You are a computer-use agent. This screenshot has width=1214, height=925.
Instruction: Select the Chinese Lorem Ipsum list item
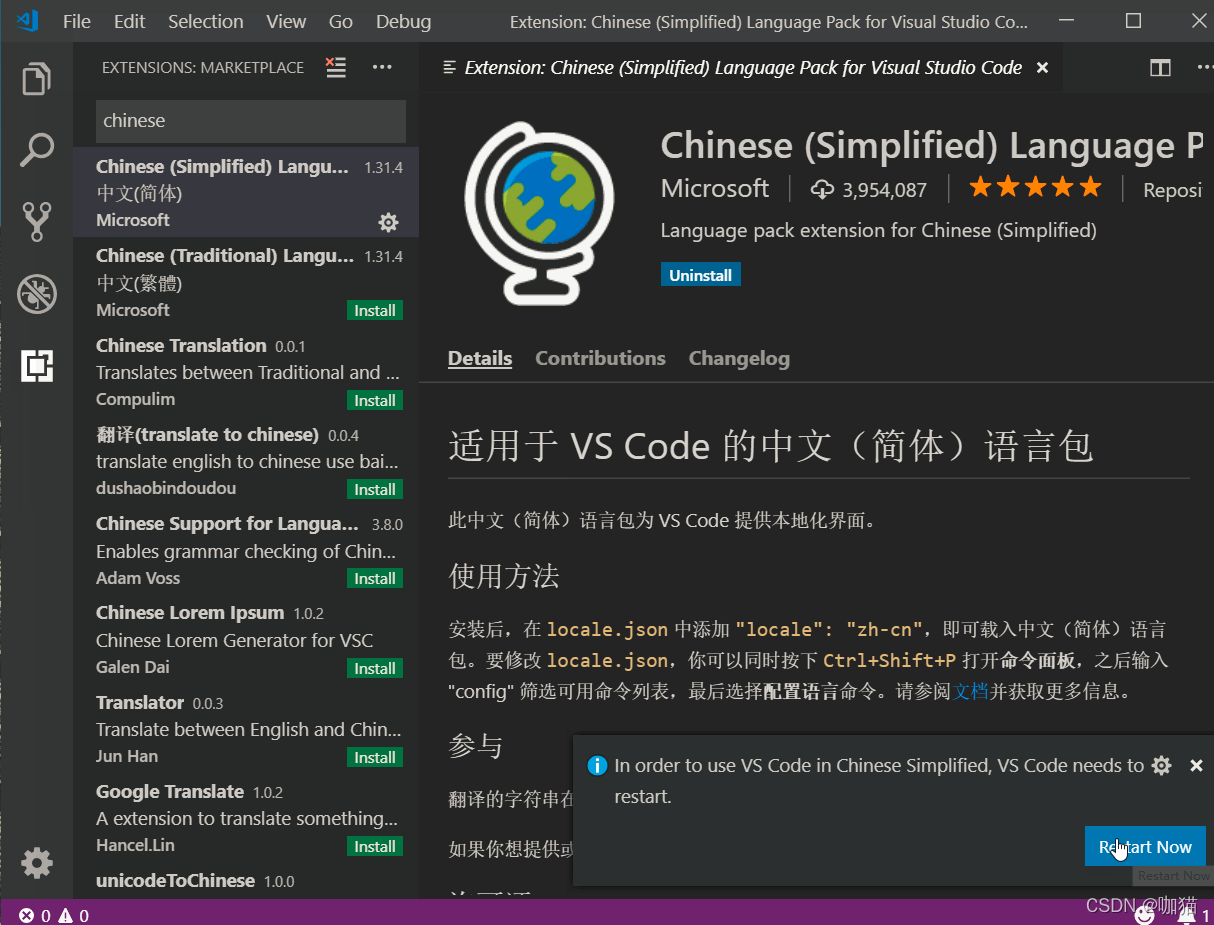point(246,639)
